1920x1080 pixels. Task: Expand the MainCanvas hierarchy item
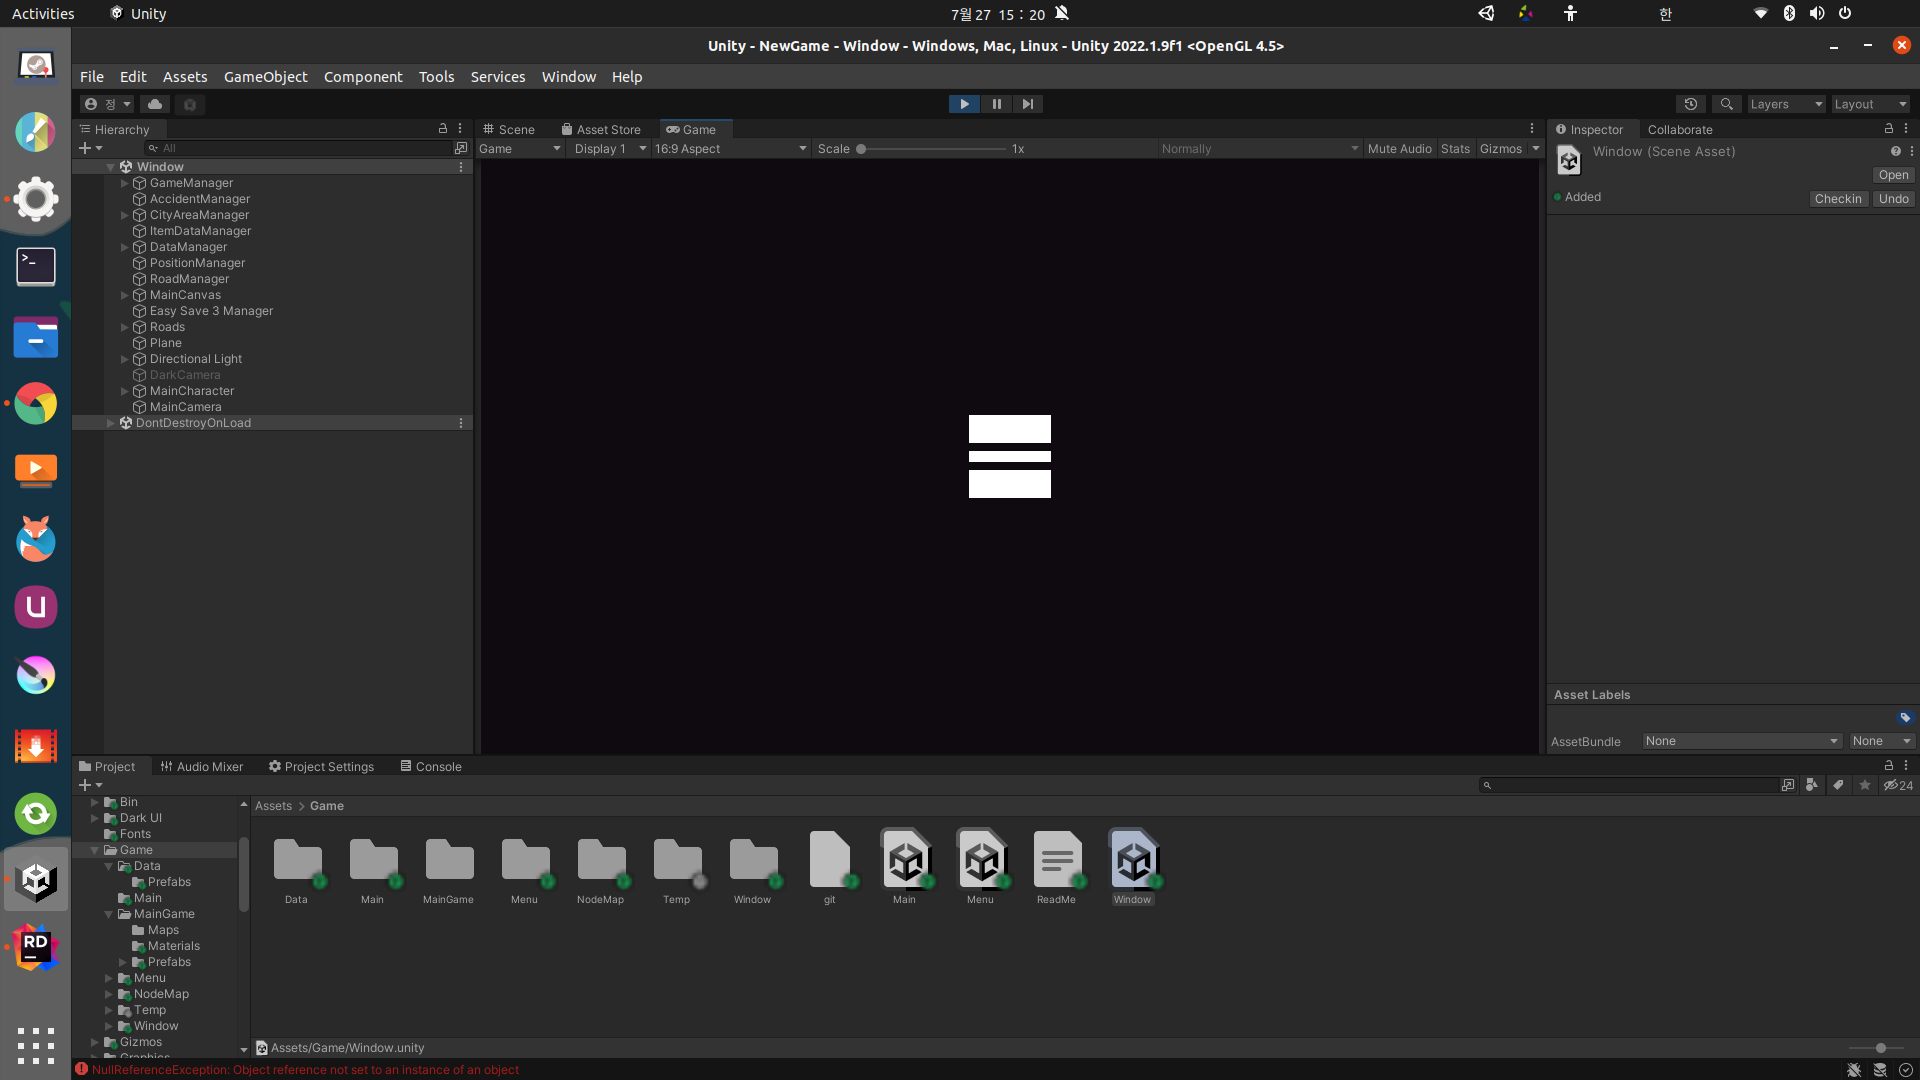(125, 295)
